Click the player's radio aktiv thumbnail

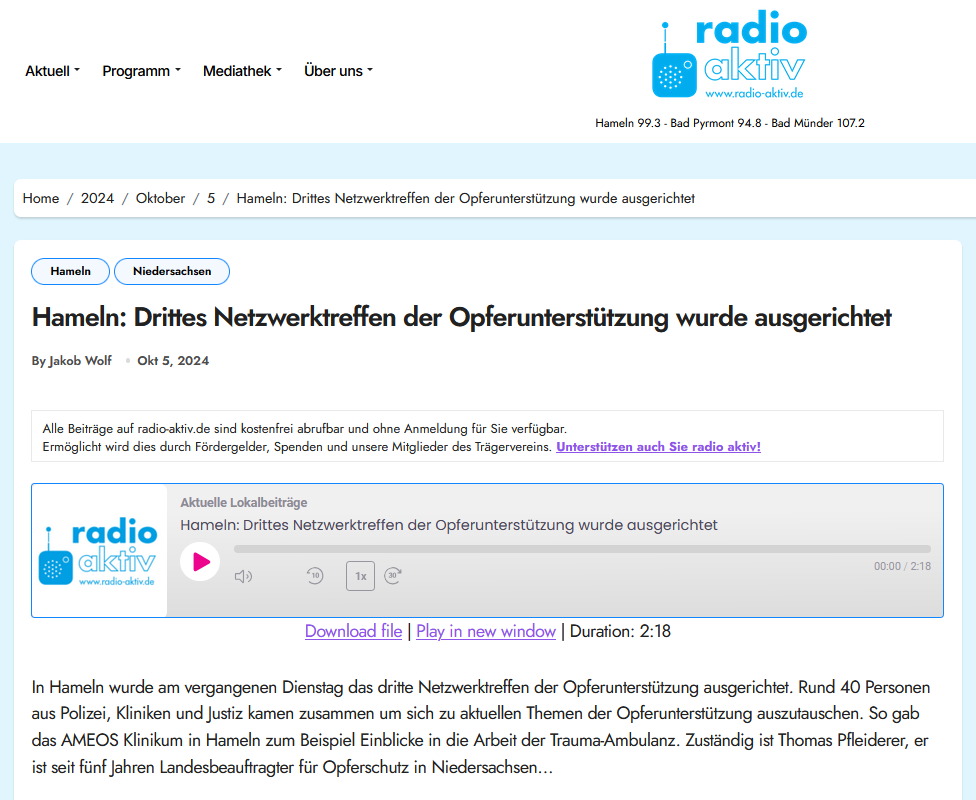coord(100,551)
